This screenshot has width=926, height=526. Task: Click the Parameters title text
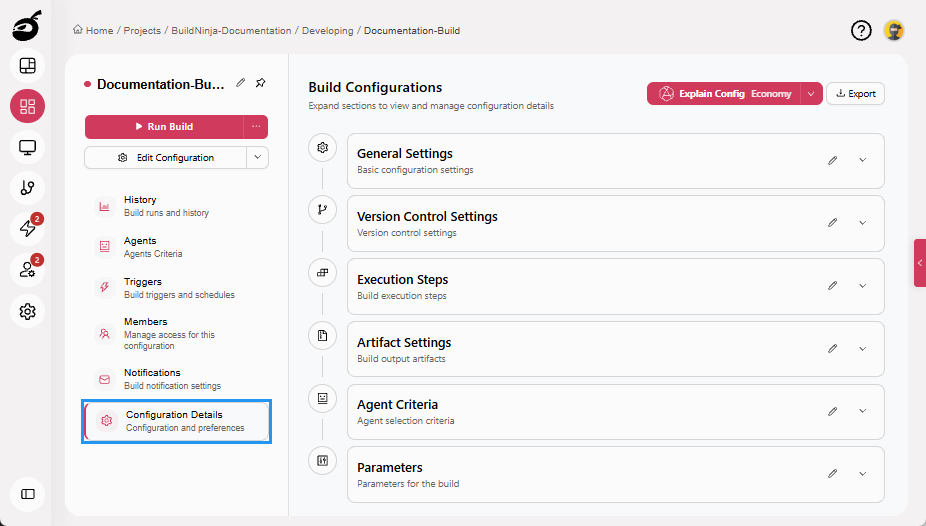pyautogui.click(x=390, y=468)
